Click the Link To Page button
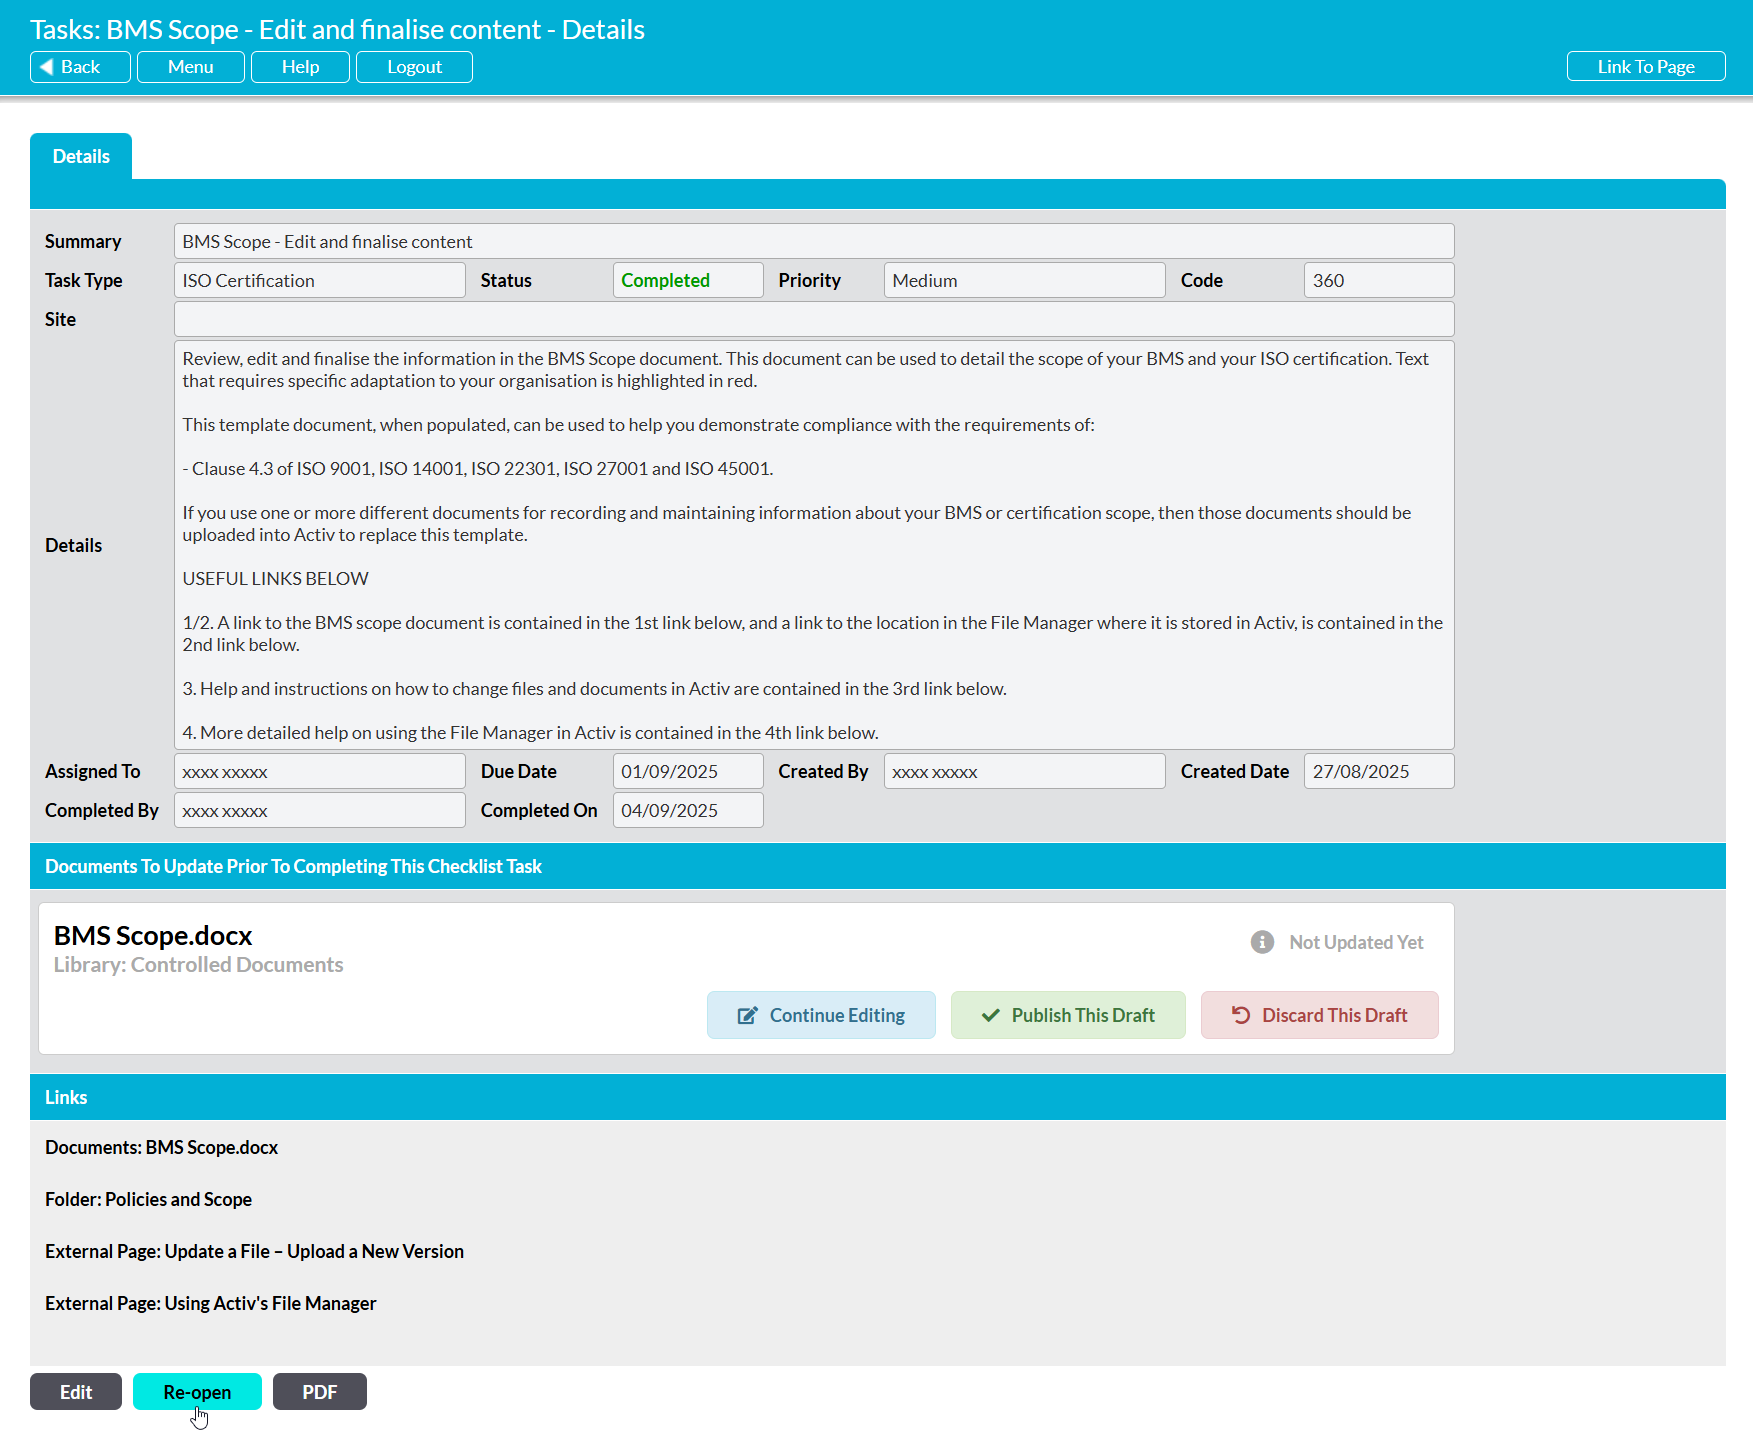The width and height of the screenshot is (1753, 1437). point(1645,67)
